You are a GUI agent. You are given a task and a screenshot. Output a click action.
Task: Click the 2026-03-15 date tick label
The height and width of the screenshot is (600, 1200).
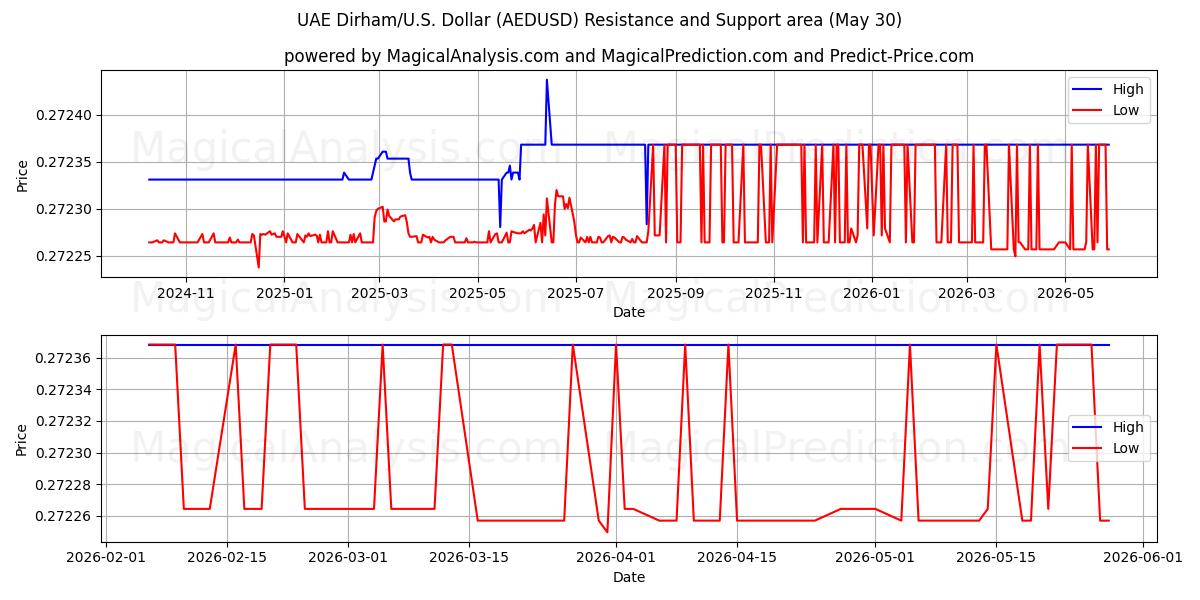tap(469, 558)
